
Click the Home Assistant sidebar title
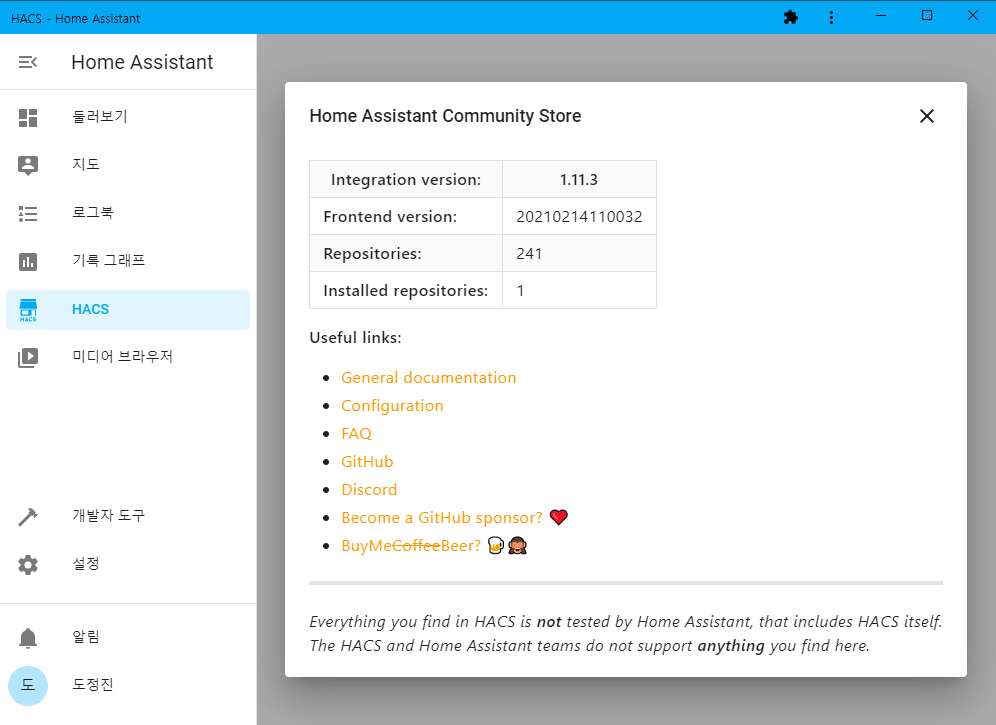(142, 62)
